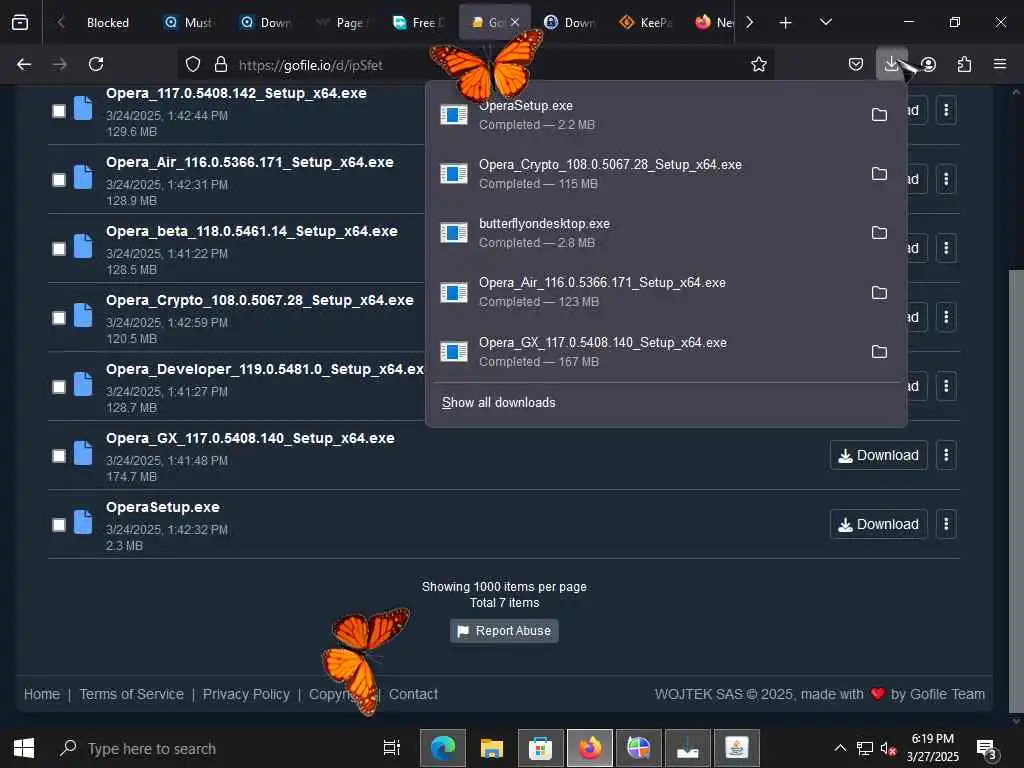Select checkbox for OperaSetup.exe file row

59,525
